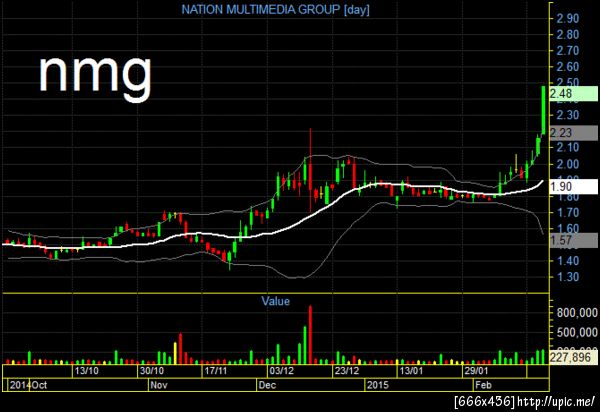This screenshot has width=600, height=412.
Task: Click the 1.30 price axis label
Action: click(x=567, y=277)
